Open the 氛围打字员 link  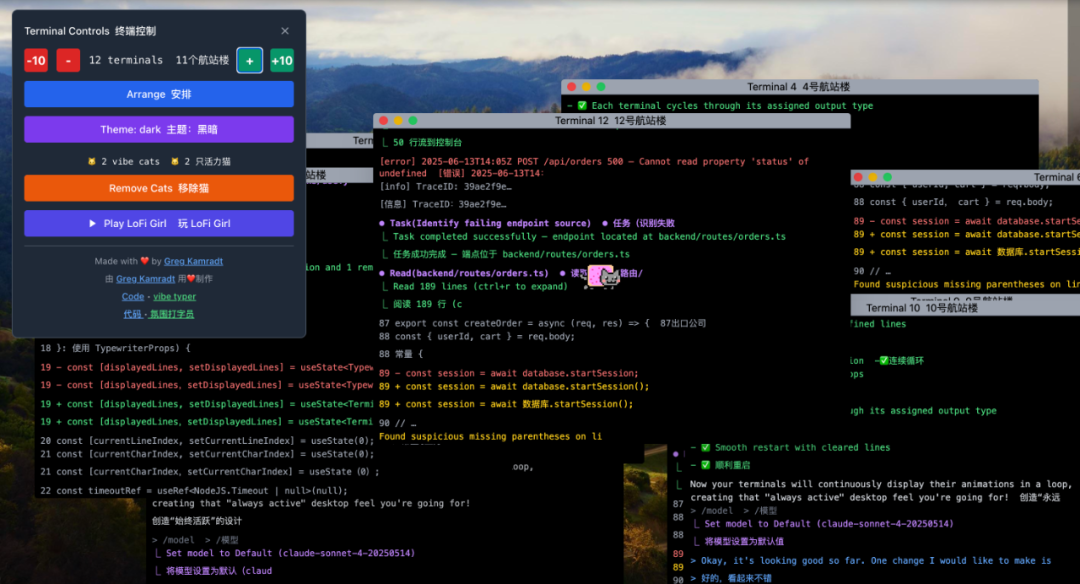point(172,314)
